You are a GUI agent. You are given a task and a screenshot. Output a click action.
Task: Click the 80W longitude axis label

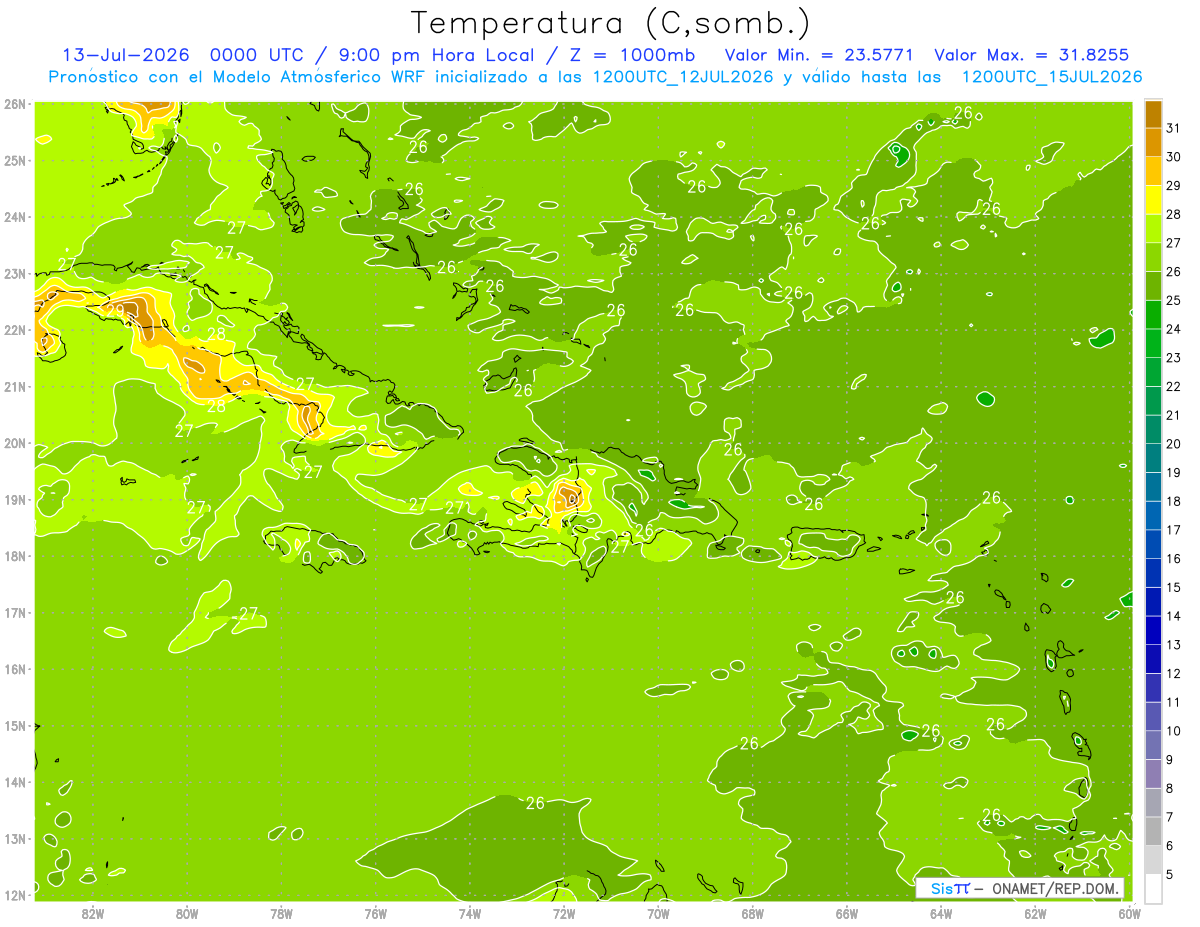(x=187, y=913)
